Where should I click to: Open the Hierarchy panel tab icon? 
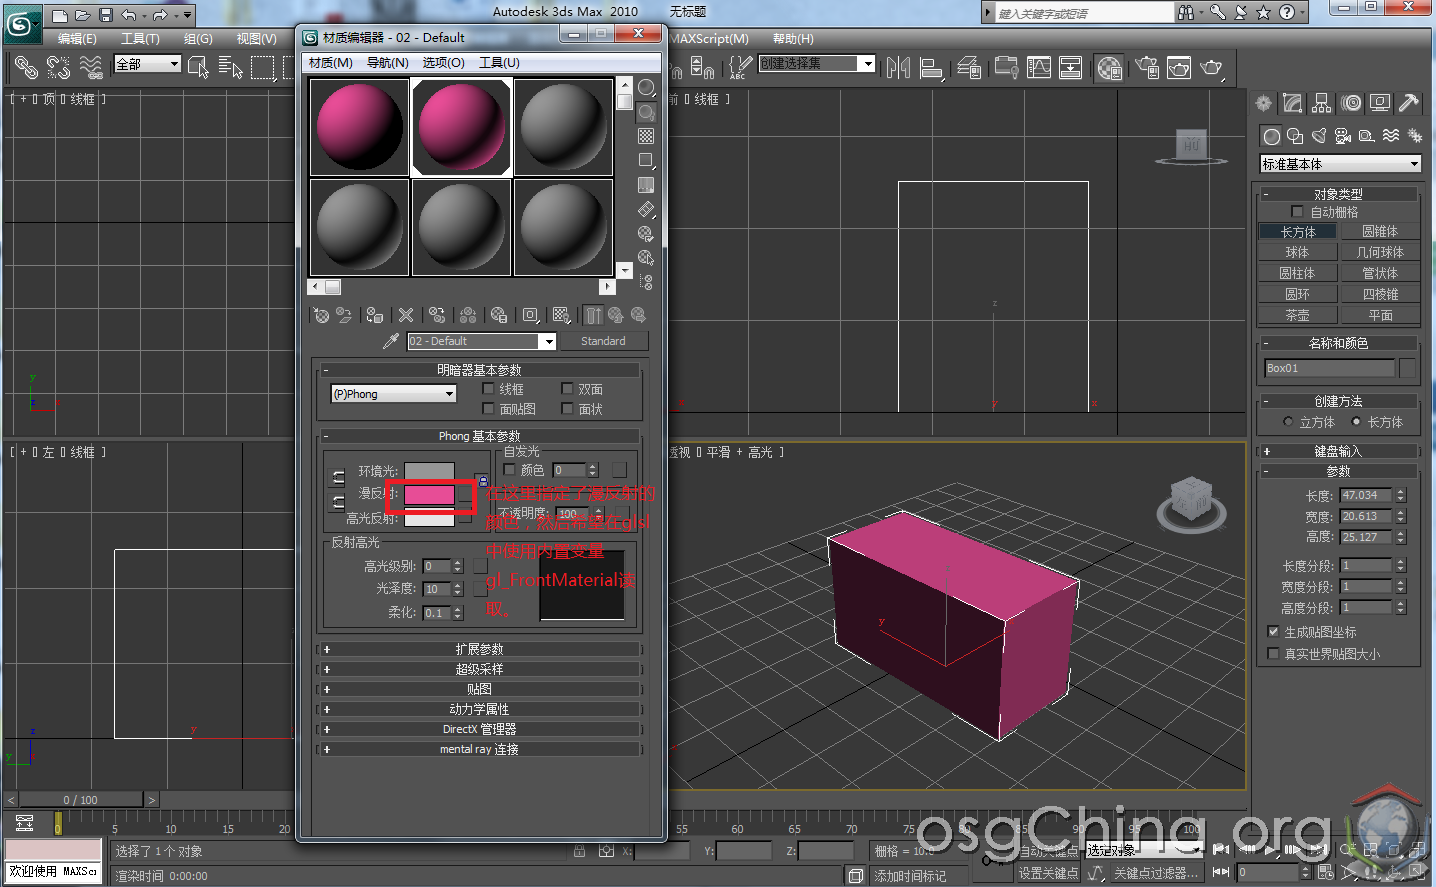click(x=1322, y=103)
